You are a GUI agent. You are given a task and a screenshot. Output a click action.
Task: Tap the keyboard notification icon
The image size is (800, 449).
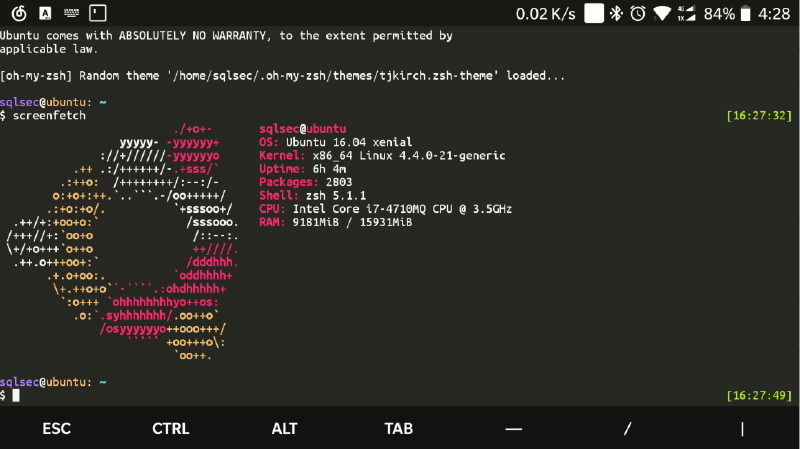coord(71,14)
